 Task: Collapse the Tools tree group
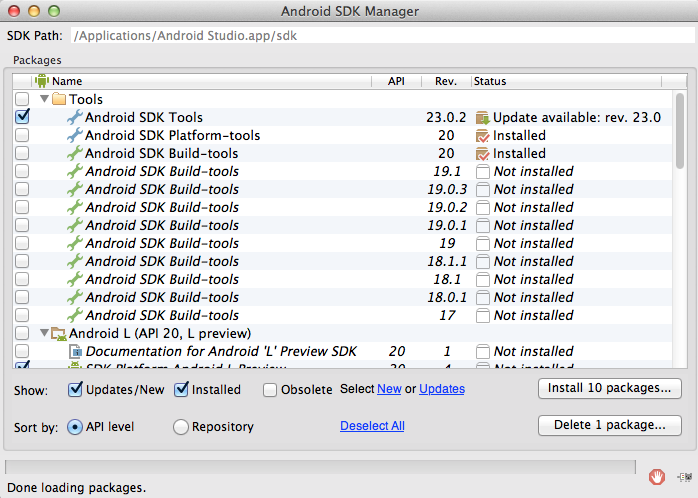pos(44,98)
